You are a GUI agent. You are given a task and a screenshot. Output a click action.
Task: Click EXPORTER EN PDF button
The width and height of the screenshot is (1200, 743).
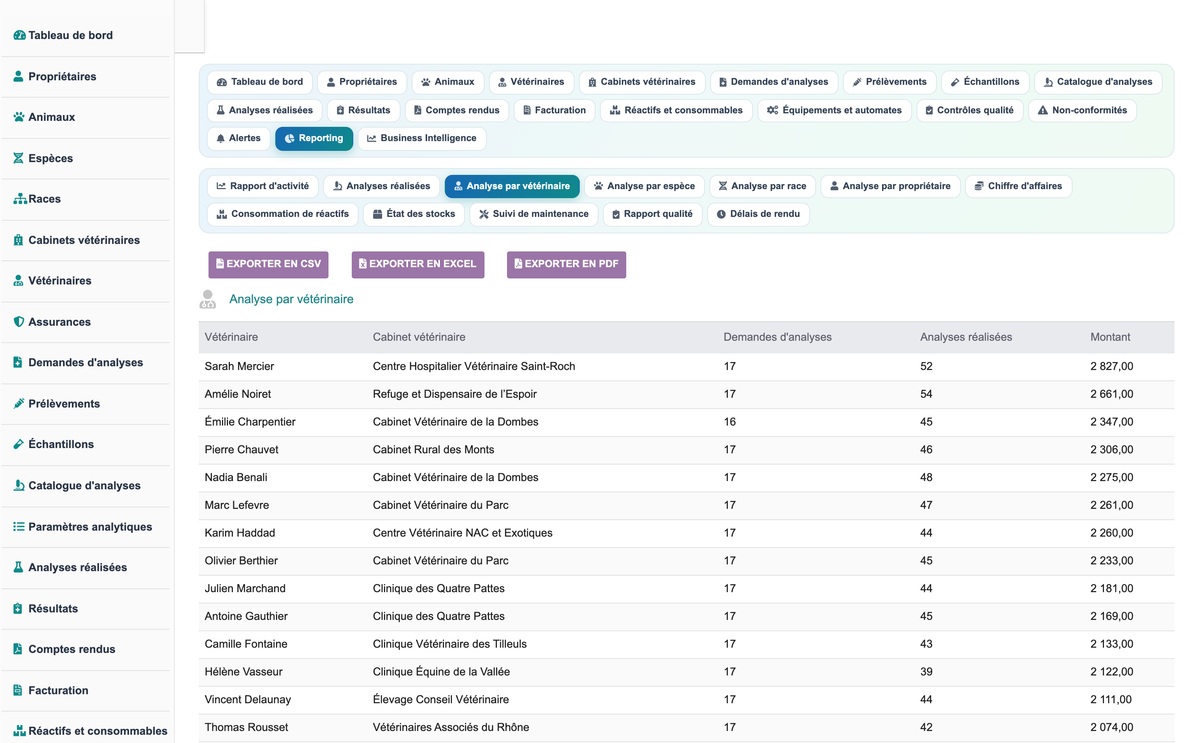[566, 264]
